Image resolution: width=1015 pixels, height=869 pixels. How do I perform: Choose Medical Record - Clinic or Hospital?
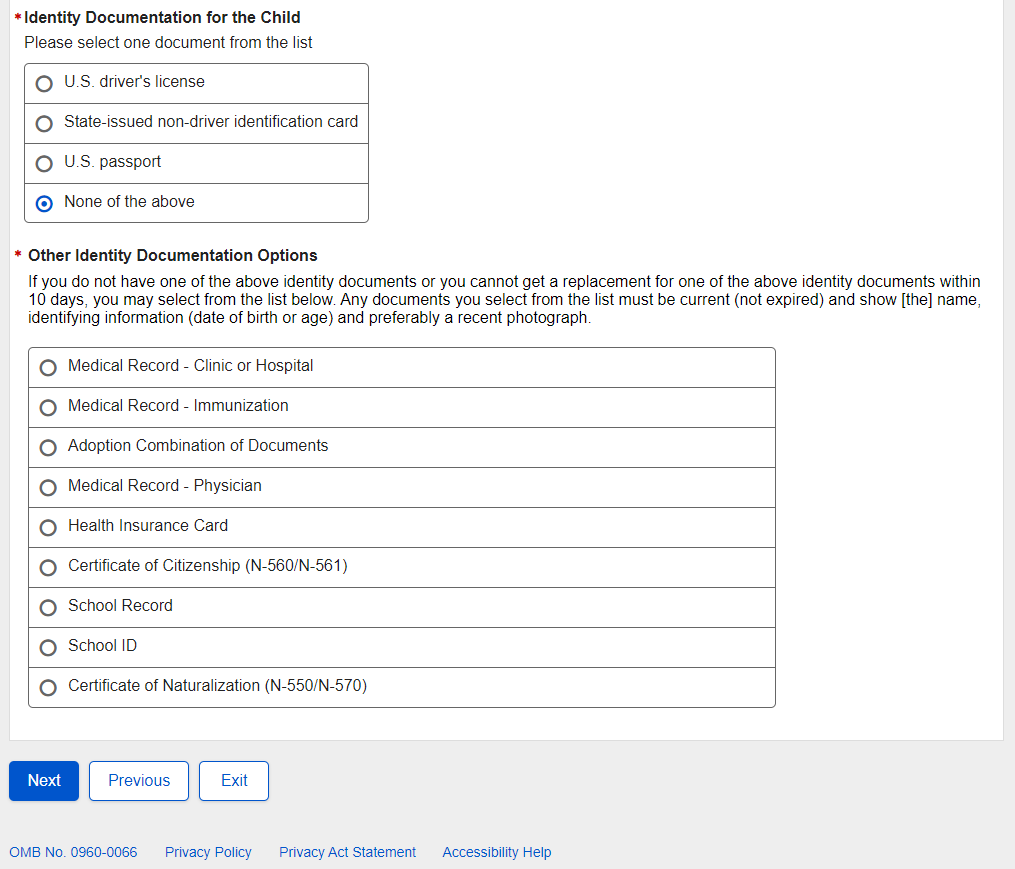48,368
